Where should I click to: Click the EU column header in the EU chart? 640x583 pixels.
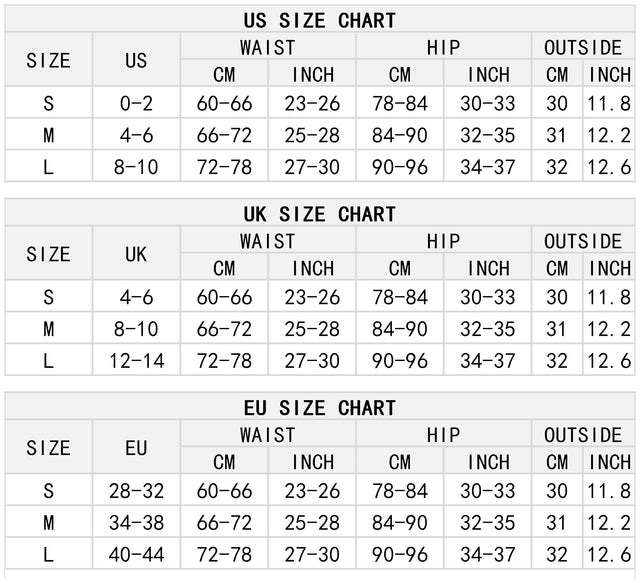[x=136, y=448]
